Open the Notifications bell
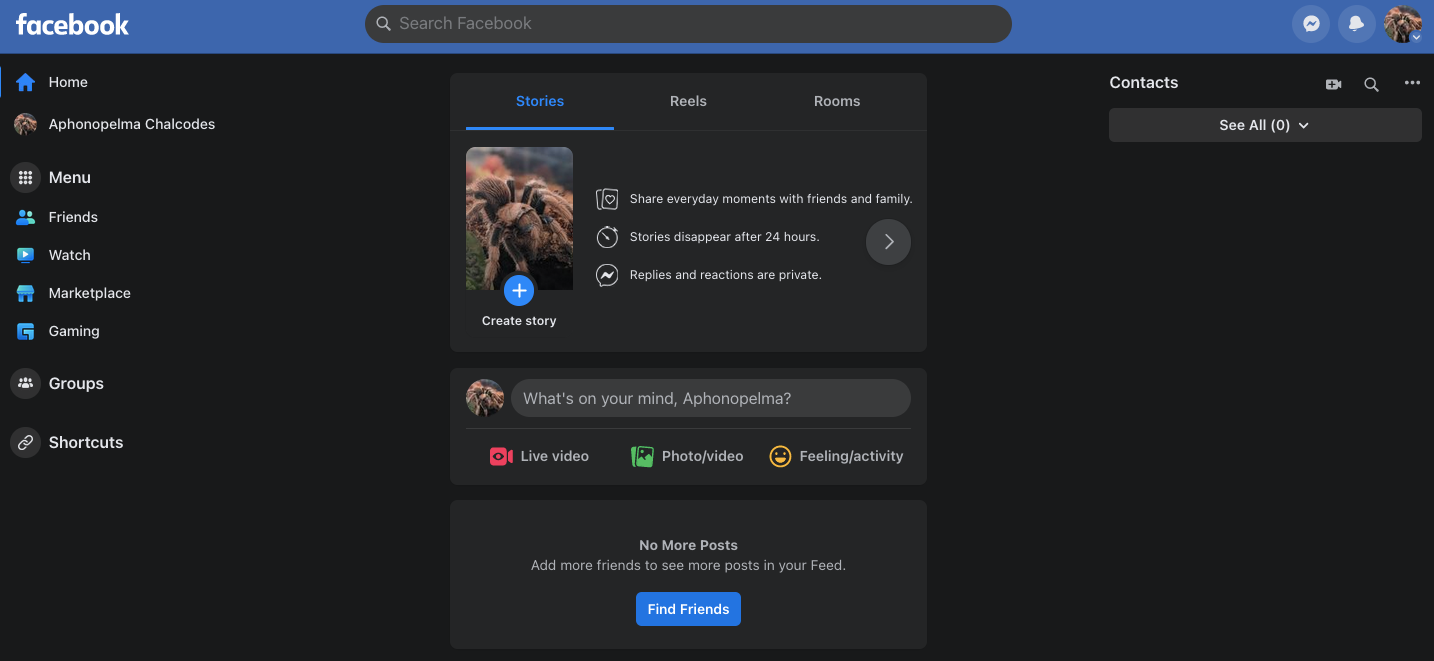Image resolution: width=1434 pixels, height=661 pixels. (x=1357, y=23)
